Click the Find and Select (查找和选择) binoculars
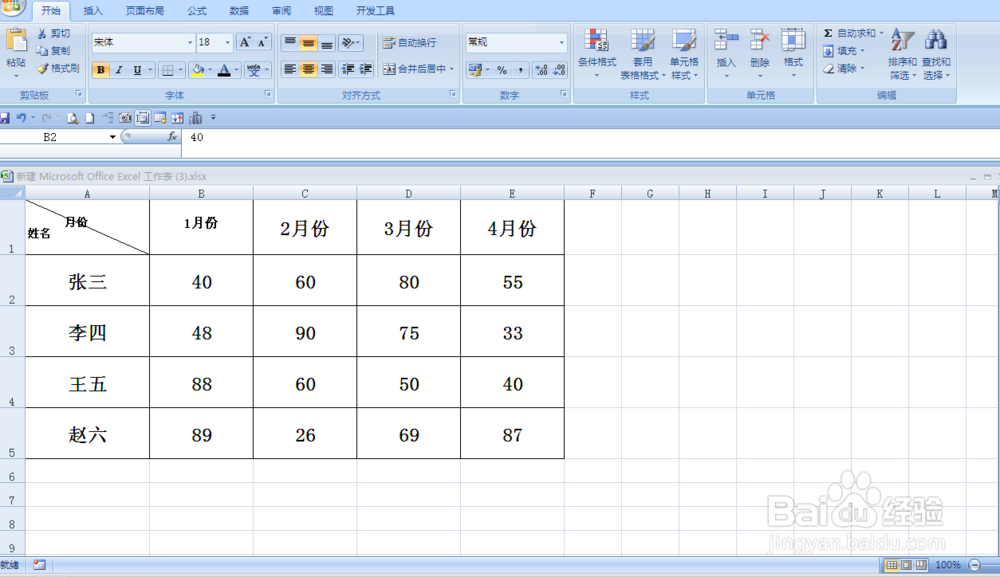Screen dimensions: 1000x577 pos(936,40)
